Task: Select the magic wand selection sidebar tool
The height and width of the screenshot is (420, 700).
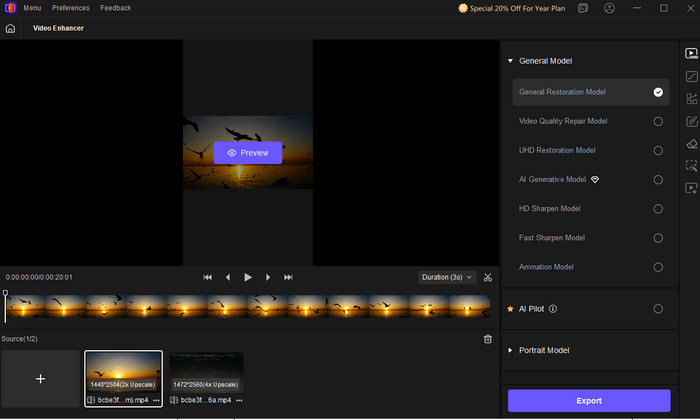Action: pyautogui.click(x=691, y=166)
